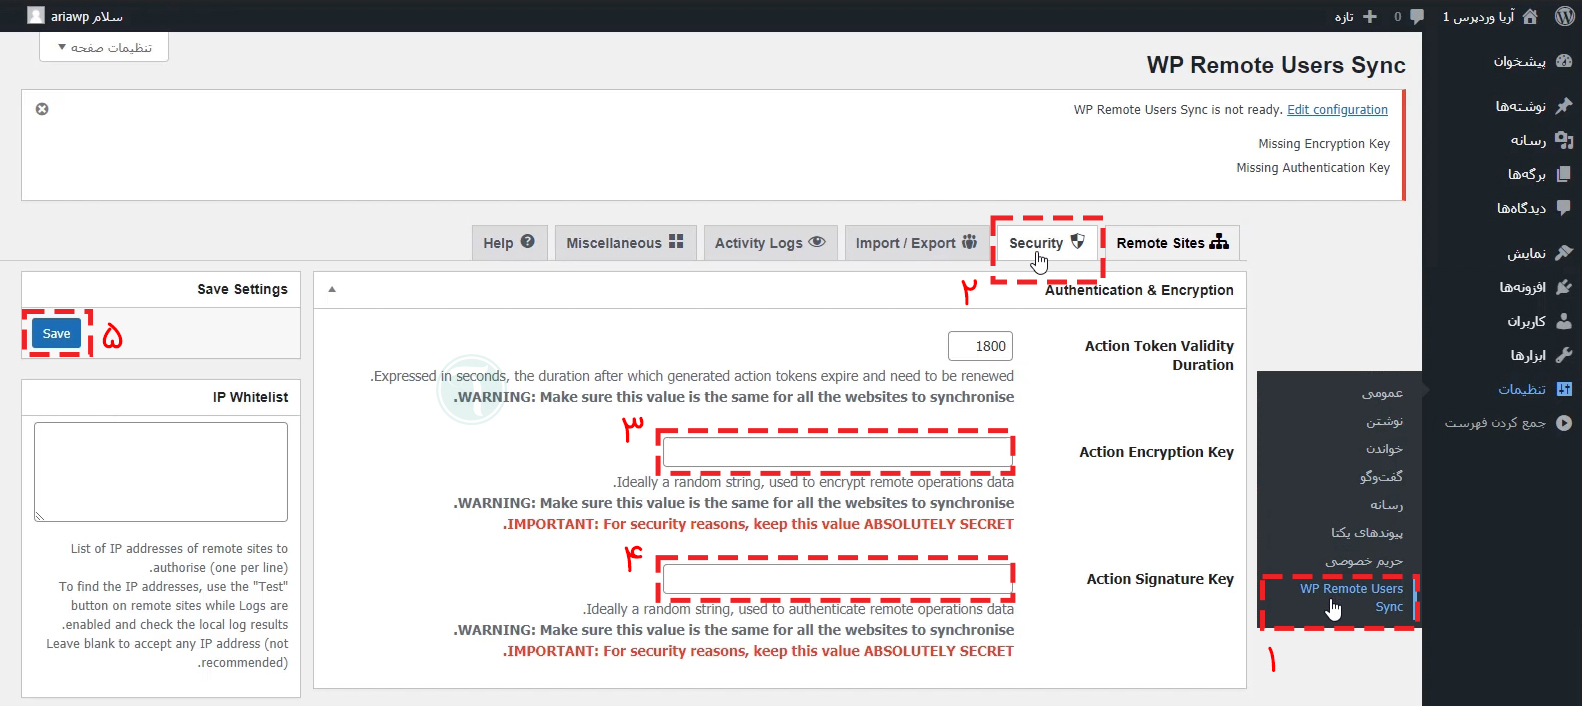
Task: Expand the تنظیمات صفحه screen options dropdown
Action: [104, 47]
